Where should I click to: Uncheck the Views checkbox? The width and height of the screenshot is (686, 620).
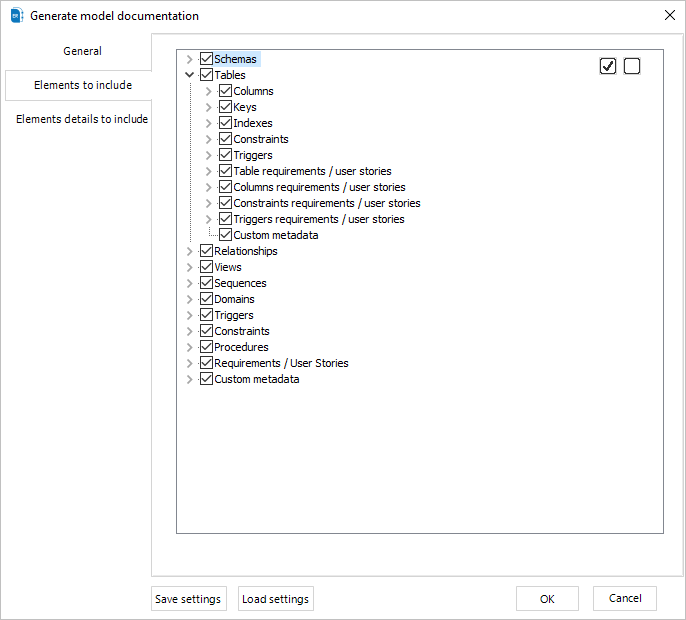pos(206,267)
